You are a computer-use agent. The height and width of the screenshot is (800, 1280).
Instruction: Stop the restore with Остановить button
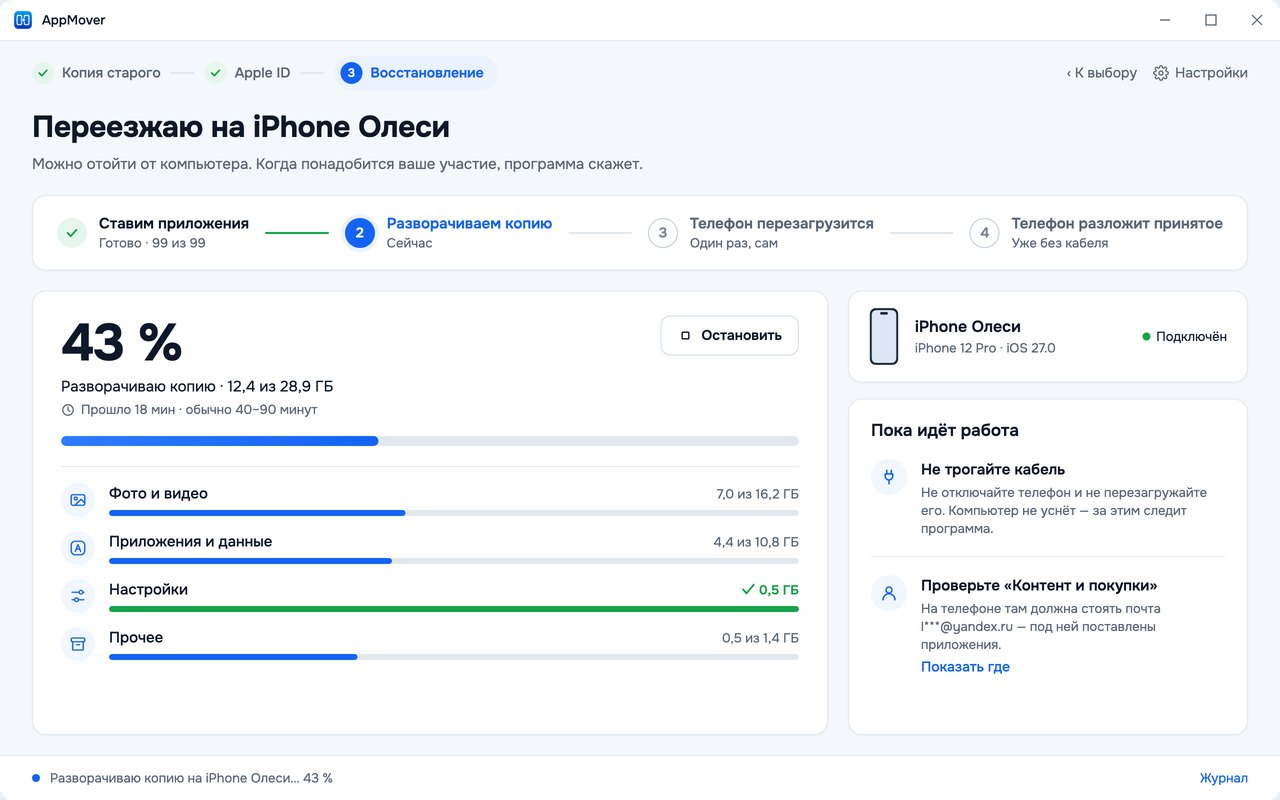[730, 336]
